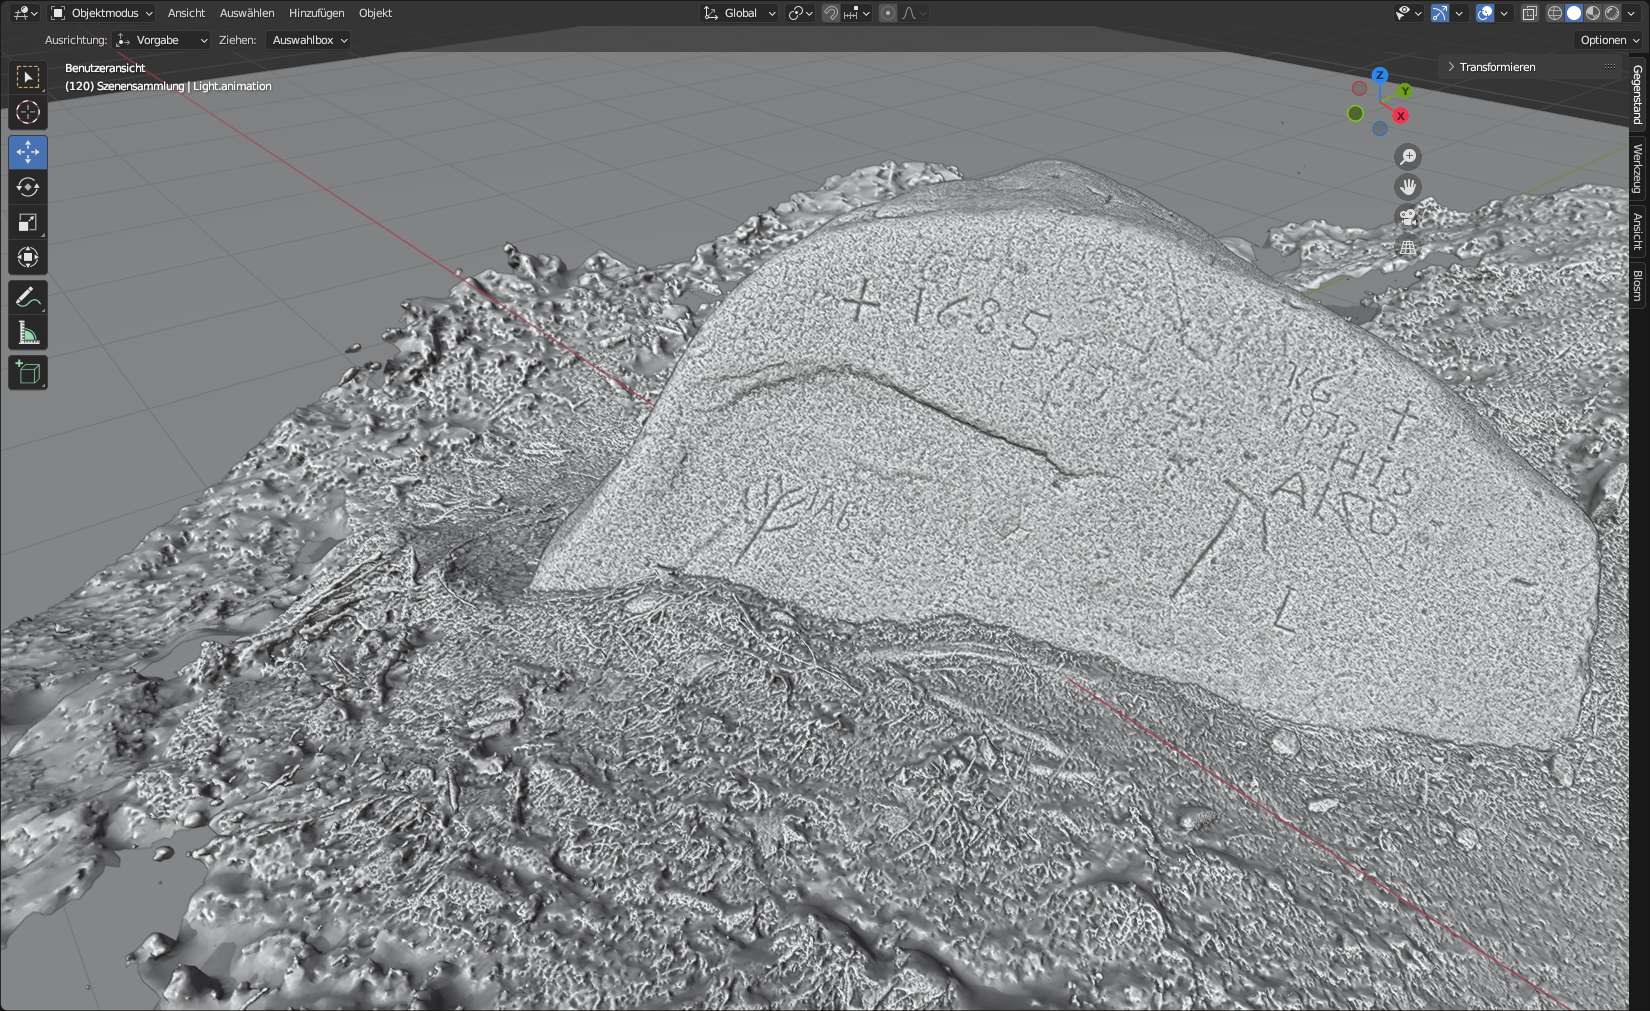Select the Rotate tool in the toolbar
Screen dimensions: 1650x1011
pos(28,188)
